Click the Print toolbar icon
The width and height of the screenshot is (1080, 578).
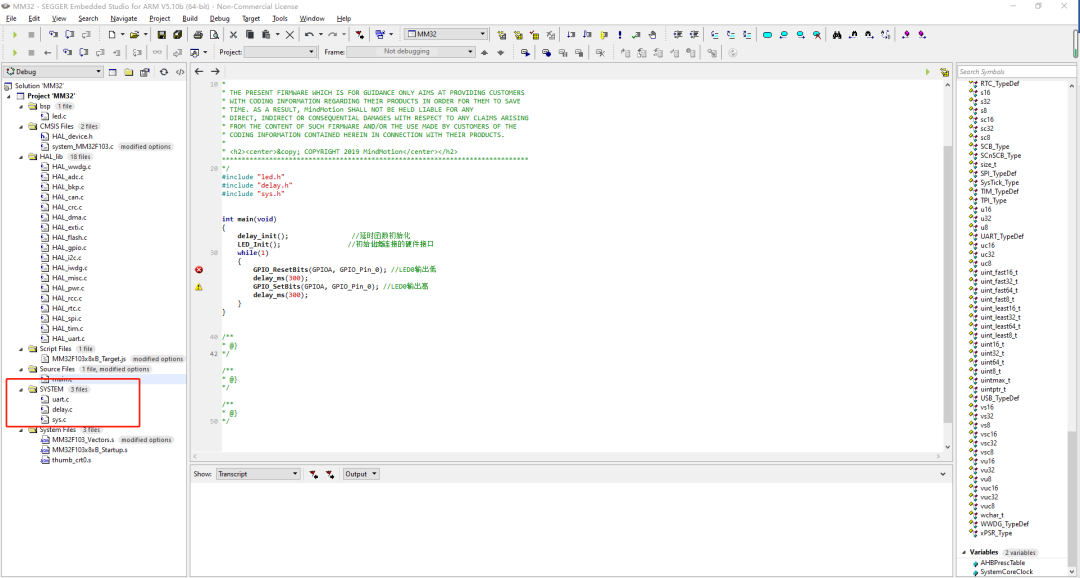tap(198, 34)
